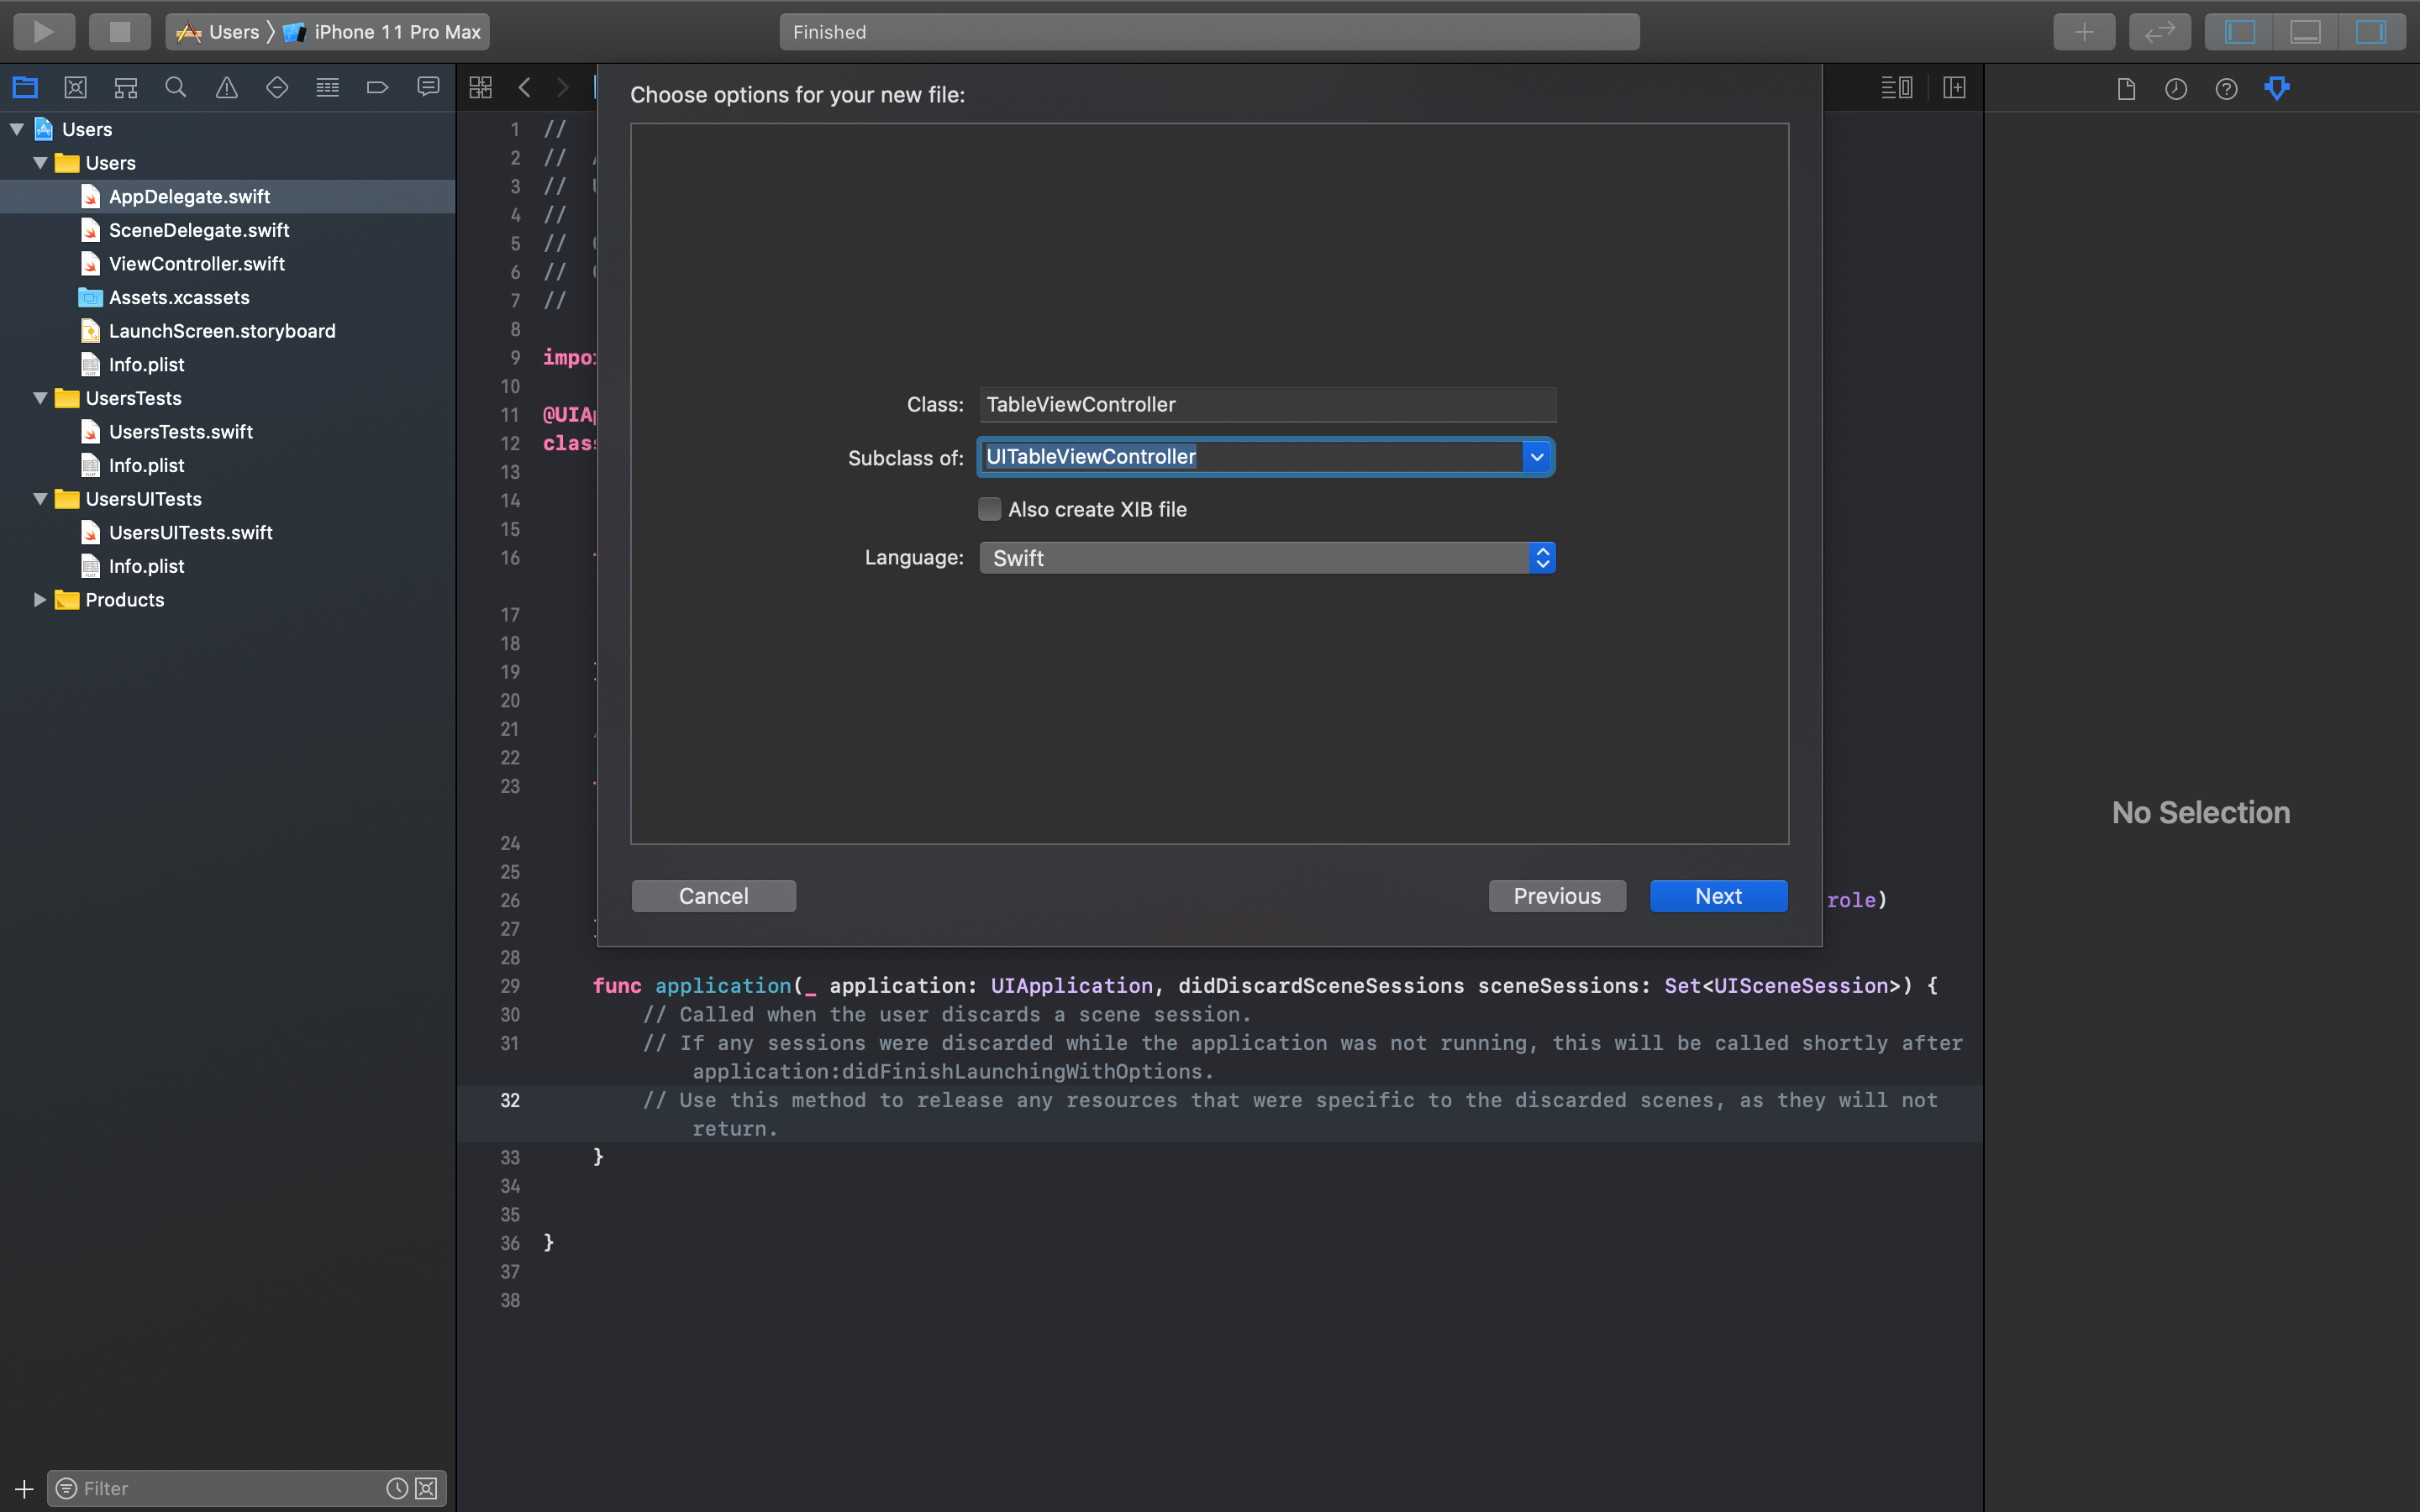Click line number 36 in gutter
This screenshot has width=2420, height=1512.
510,1243
